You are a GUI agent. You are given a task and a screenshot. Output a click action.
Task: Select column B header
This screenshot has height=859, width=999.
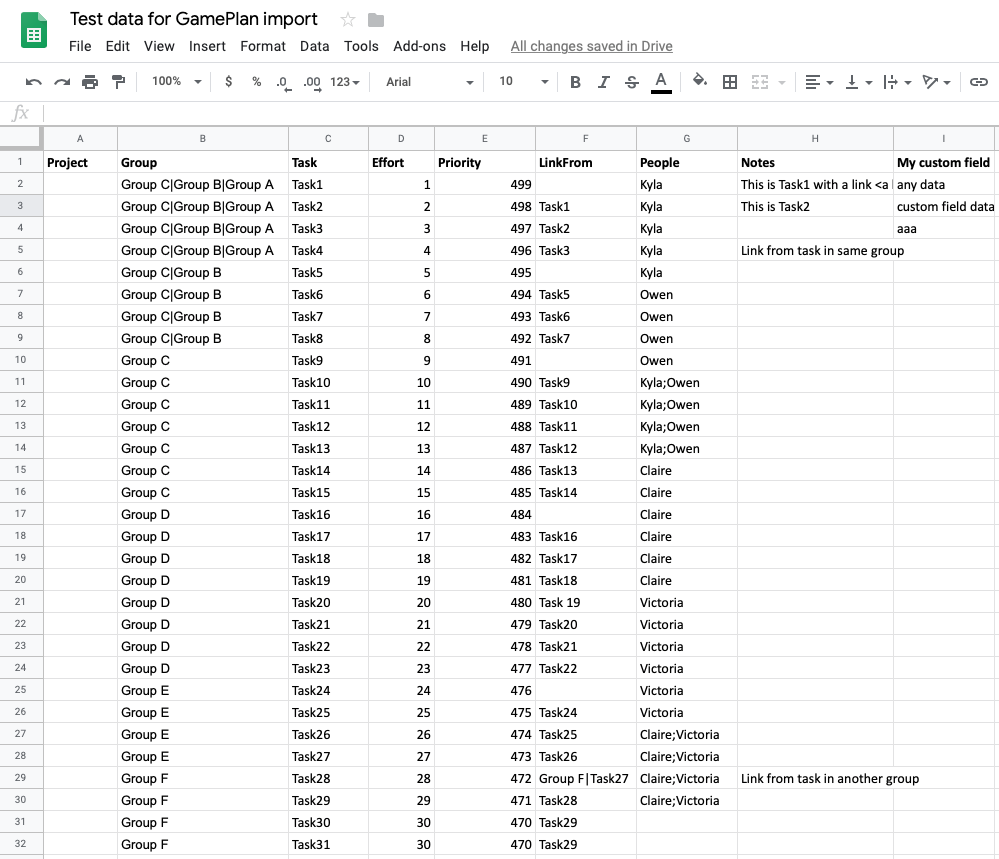(x=203, y=138)
